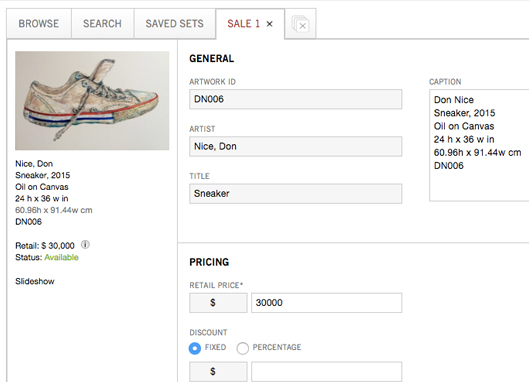The height and width of the screenshot is (382, 529).
Task: Select the Sale 1 tab
Action: (x=244, y=24)
